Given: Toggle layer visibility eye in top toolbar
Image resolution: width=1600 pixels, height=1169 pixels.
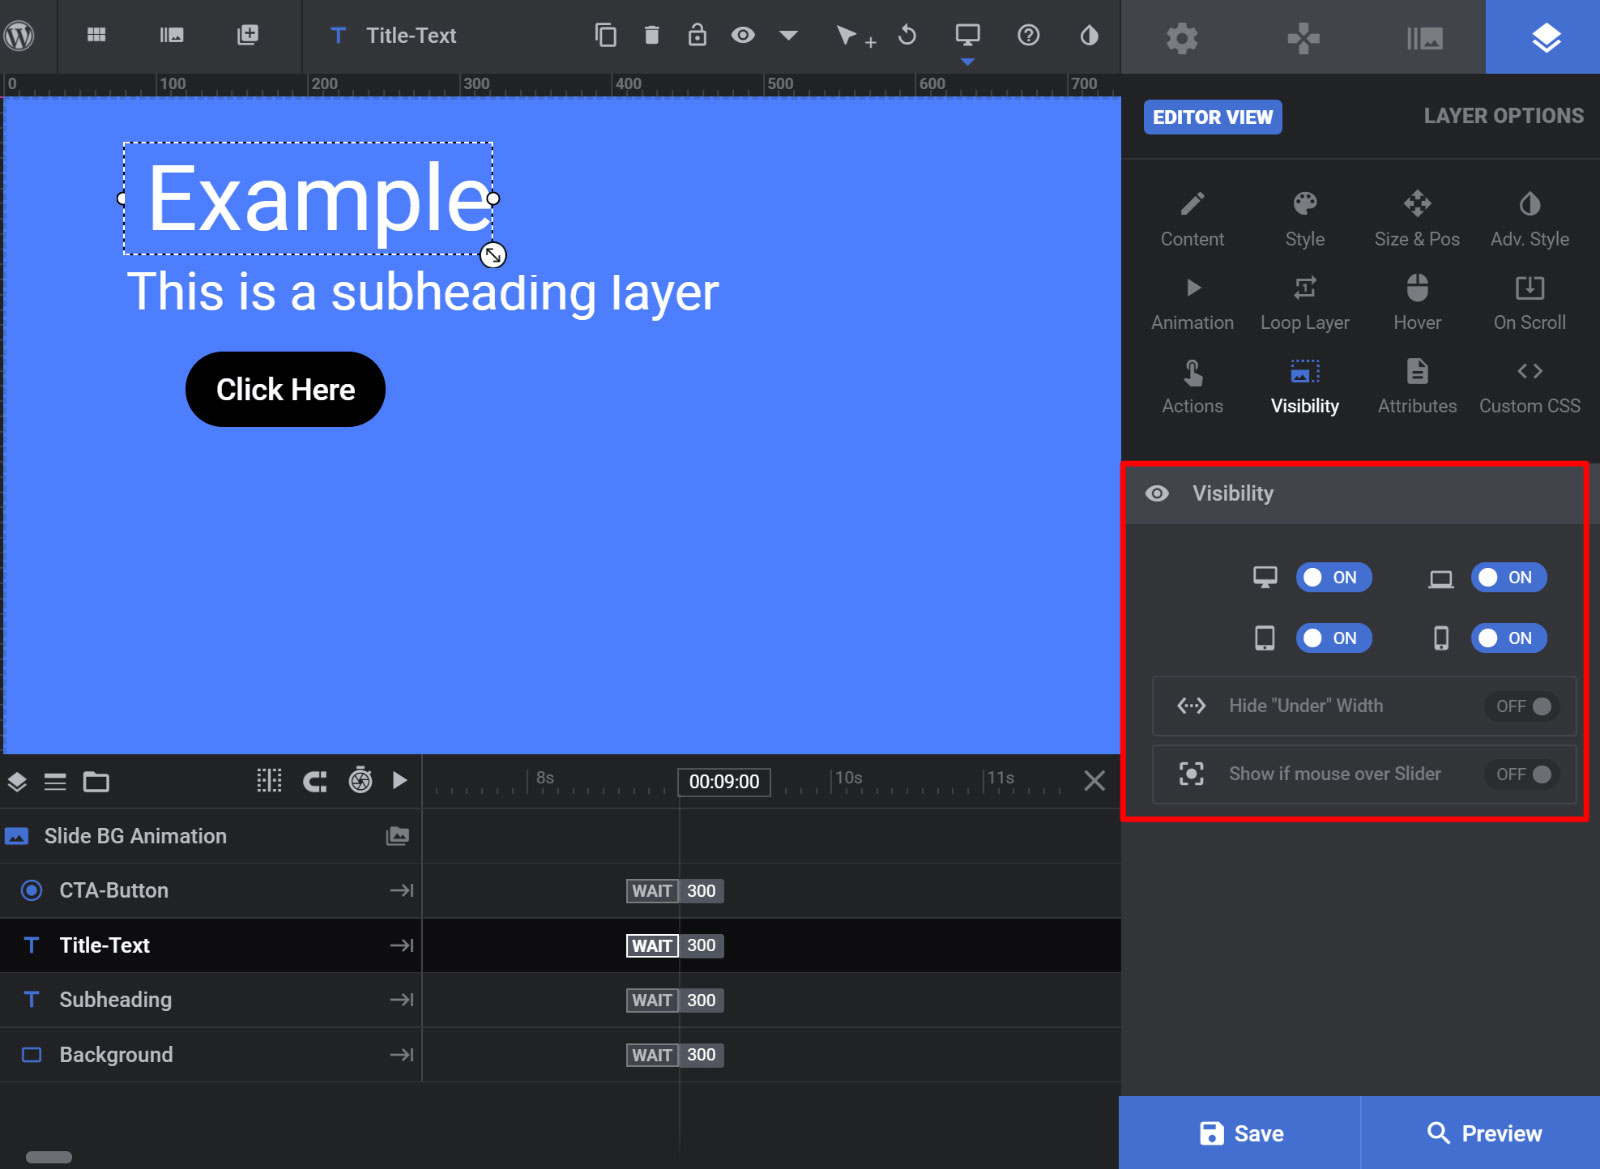Looking at the screenshot, I should click(742, 35).
